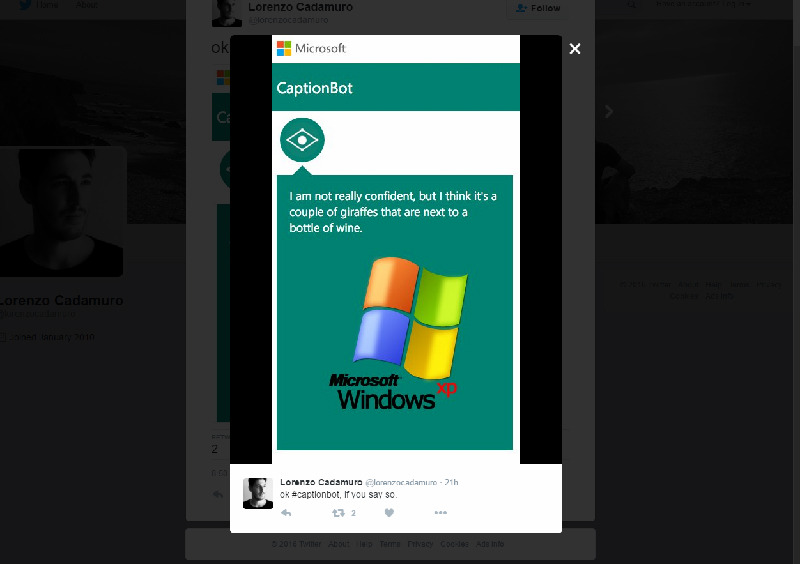The width and height of the screenshot is (800, 564).
Task: Open the Help link in the footer
Action: coord(365,544)
